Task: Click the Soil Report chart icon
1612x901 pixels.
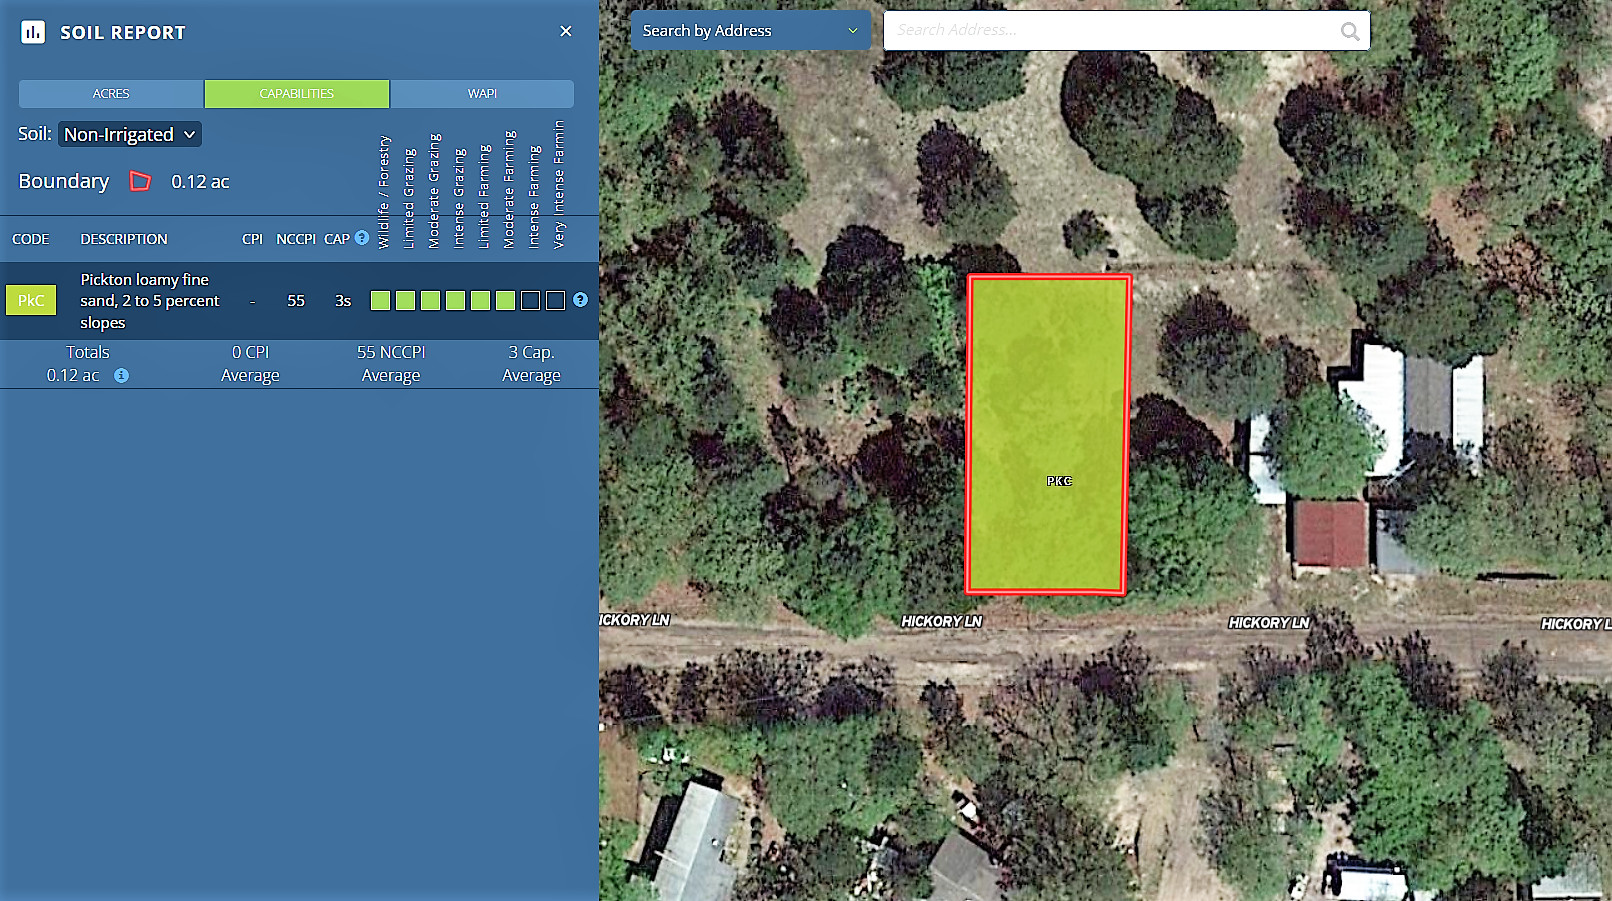Action: (x=33, y=32)
